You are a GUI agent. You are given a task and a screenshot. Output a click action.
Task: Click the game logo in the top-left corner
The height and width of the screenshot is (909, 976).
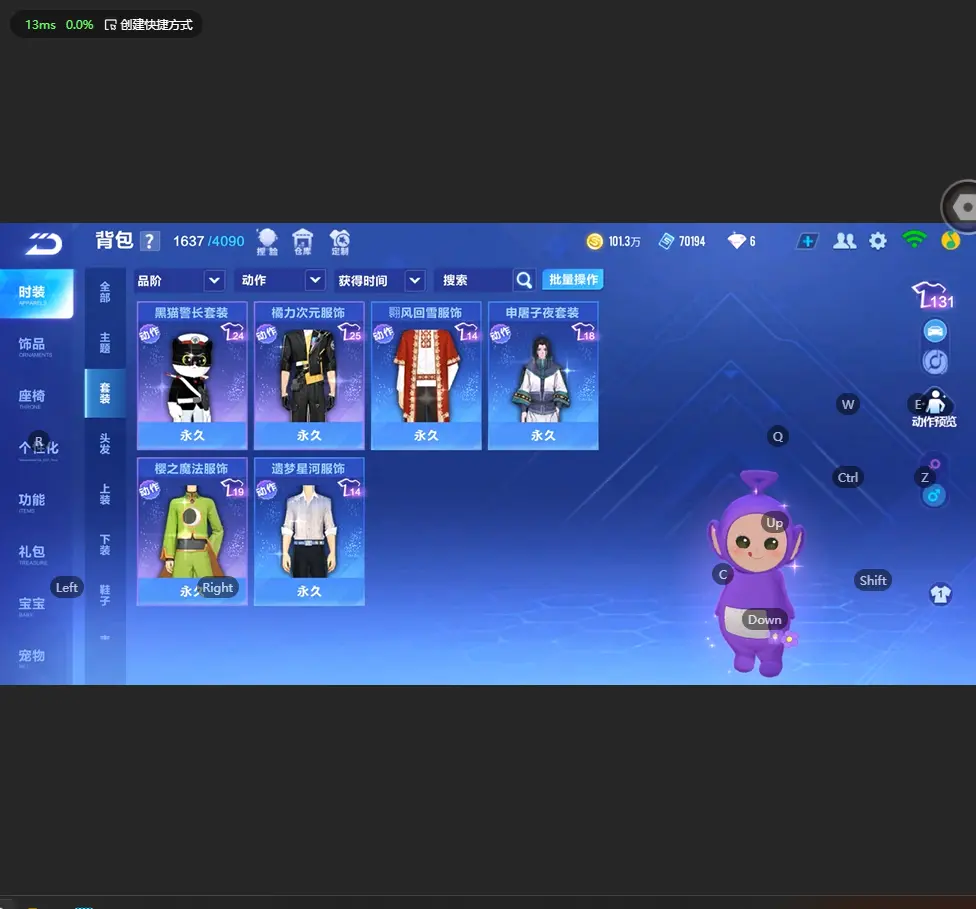click(x=44, y=242)
